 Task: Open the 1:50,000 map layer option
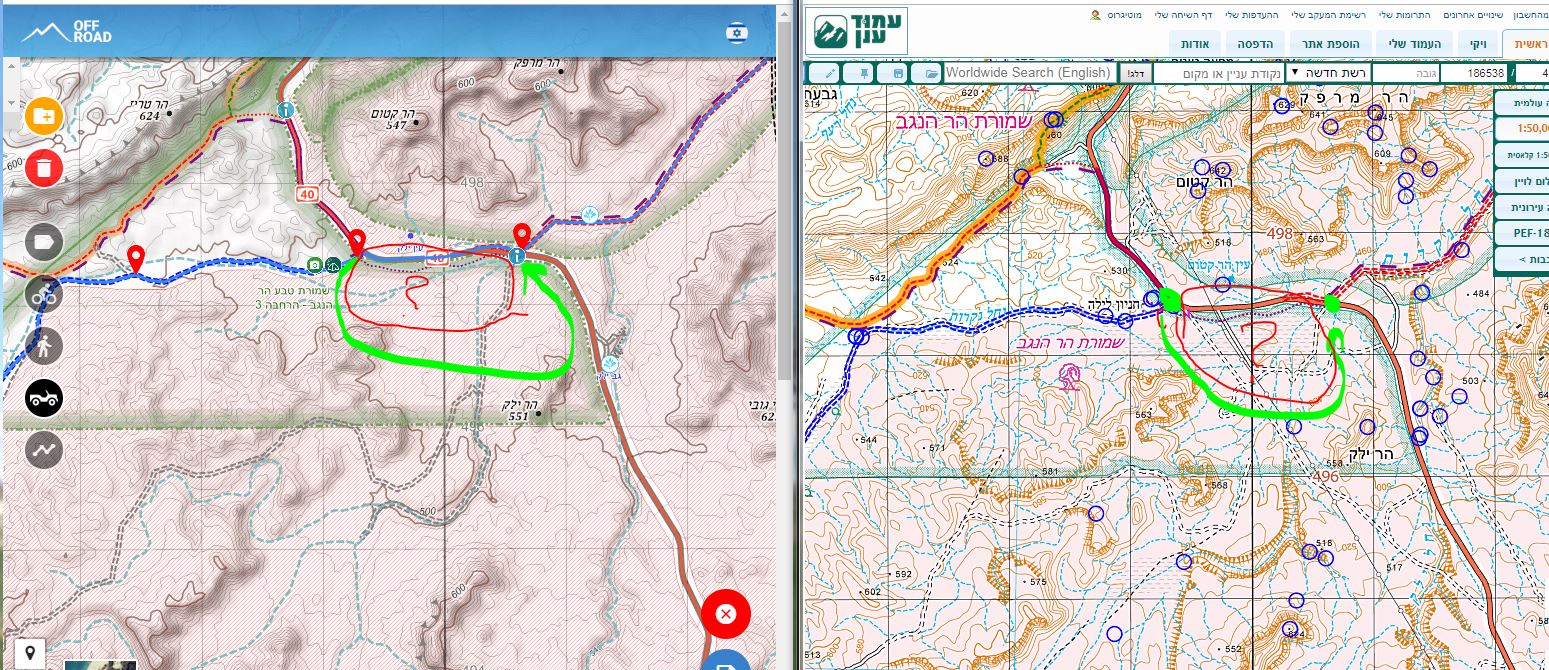tap(1521, 129)
